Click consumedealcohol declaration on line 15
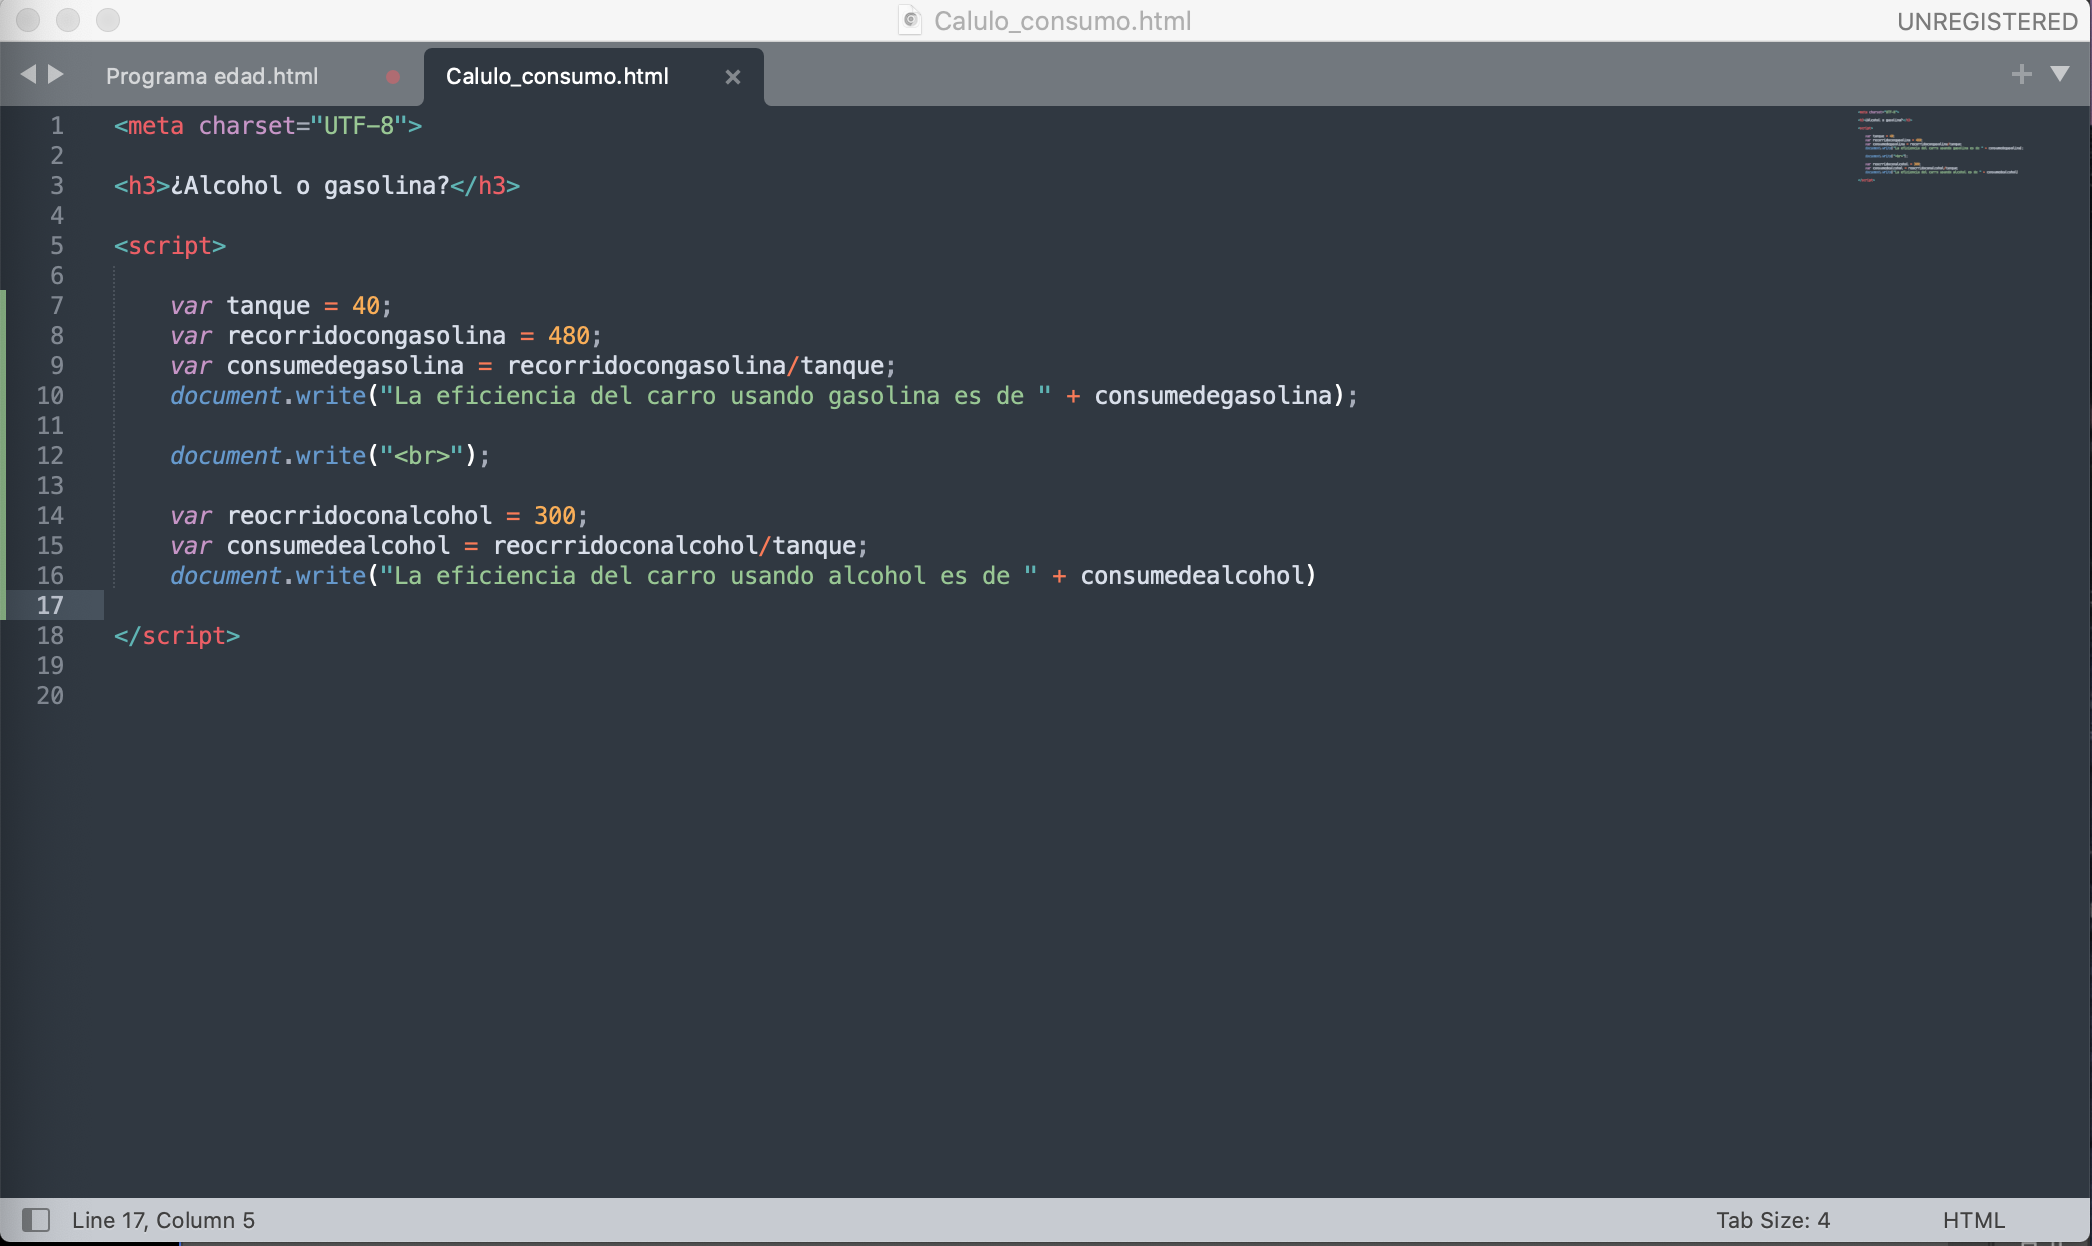 (x=338, y=546)
